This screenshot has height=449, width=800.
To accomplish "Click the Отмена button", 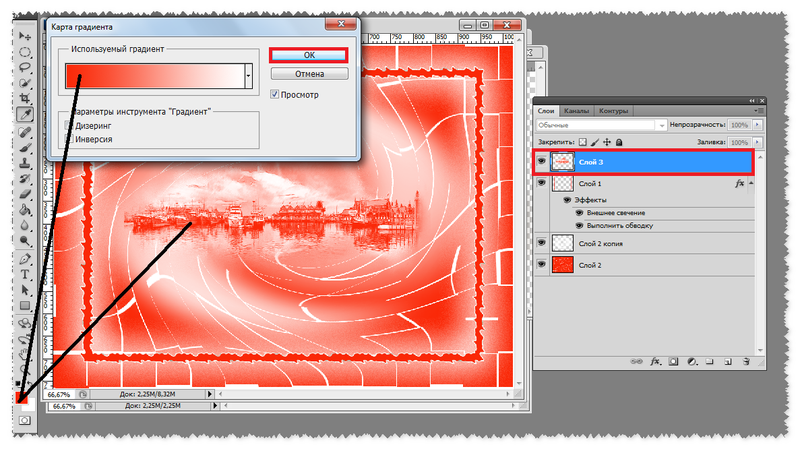I will tap(309, 74).
